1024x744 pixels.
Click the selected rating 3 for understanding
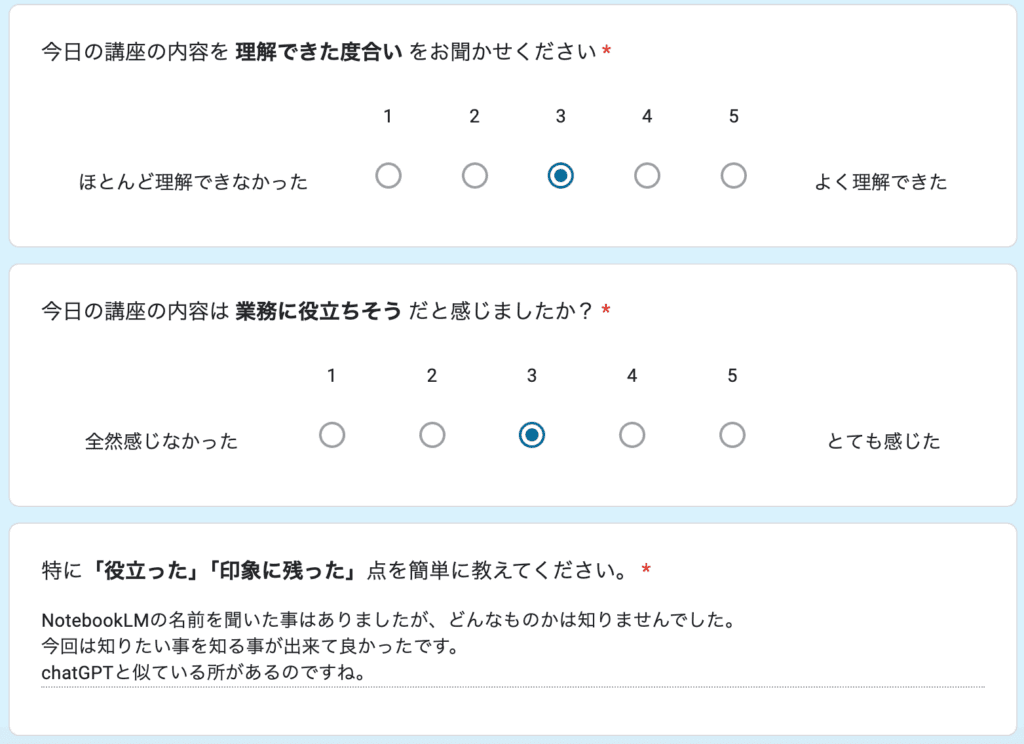pyautogui.click(x=561, y=175)
